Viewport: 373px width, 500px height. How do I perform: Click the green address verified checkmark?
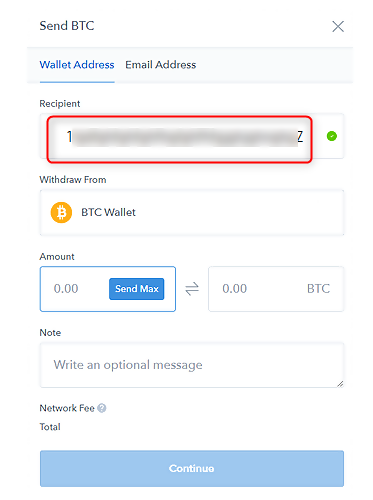332,136
